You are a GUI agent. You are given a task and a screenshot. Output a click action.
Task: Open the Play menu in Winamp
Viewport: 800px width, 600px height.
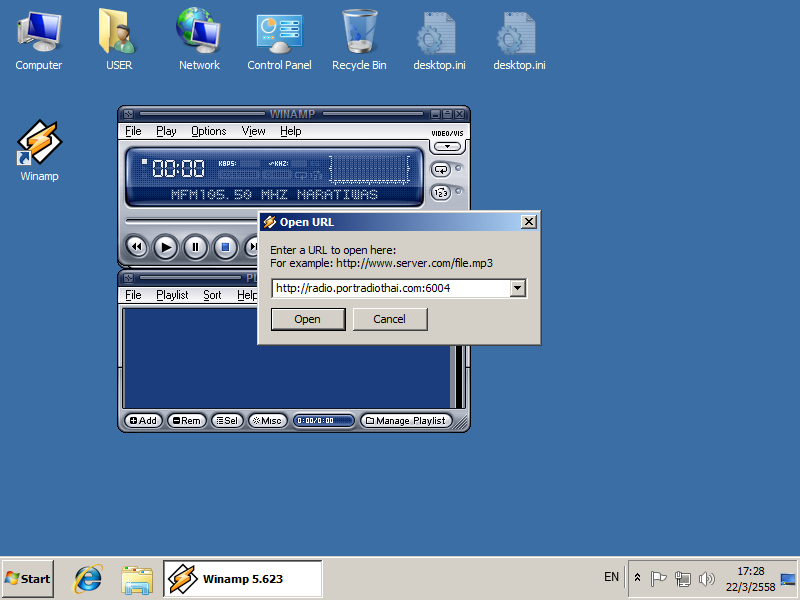(x=166, y=131)
